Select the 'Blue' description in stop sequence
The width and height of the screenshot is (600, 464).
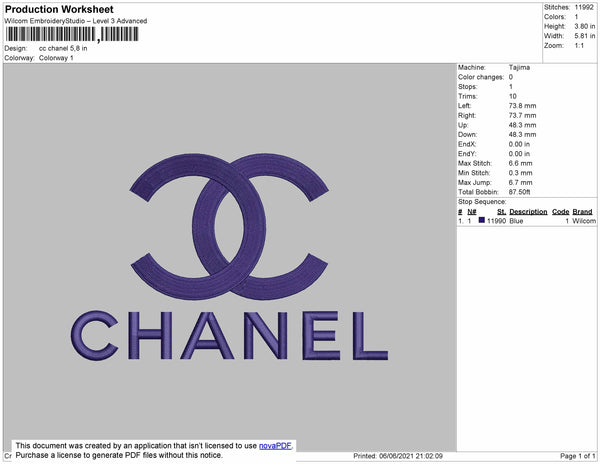516,221
